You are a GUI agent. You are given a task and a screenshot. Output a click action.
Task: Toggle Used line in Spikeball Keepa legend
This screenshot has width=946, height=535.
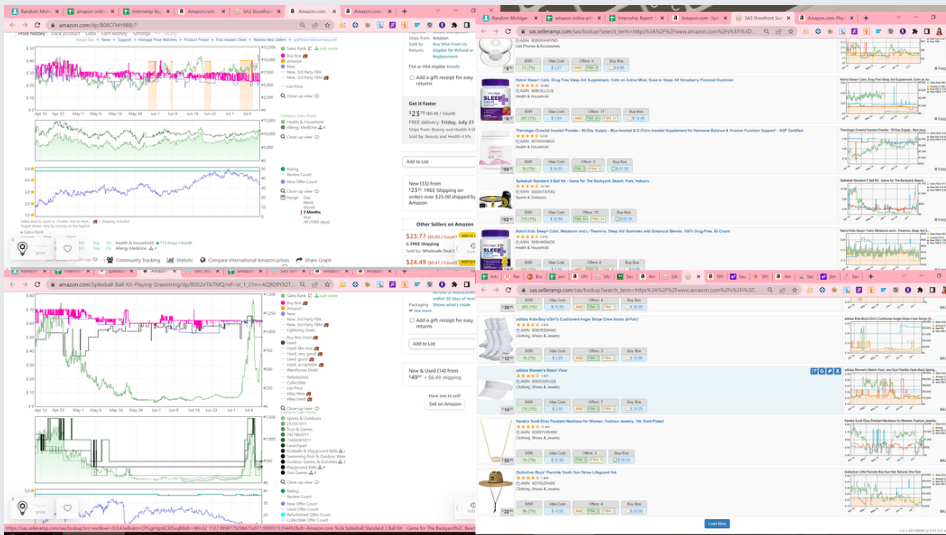[288, 343]
